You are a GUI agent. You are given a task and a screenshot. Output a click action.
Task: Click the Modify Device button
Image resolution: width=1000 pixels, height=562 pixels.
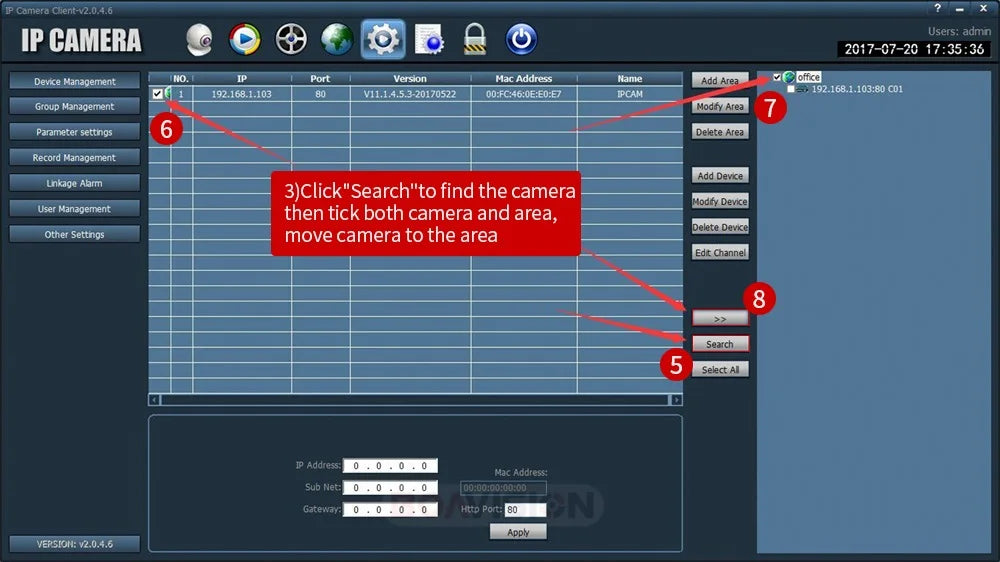point(720,201)
